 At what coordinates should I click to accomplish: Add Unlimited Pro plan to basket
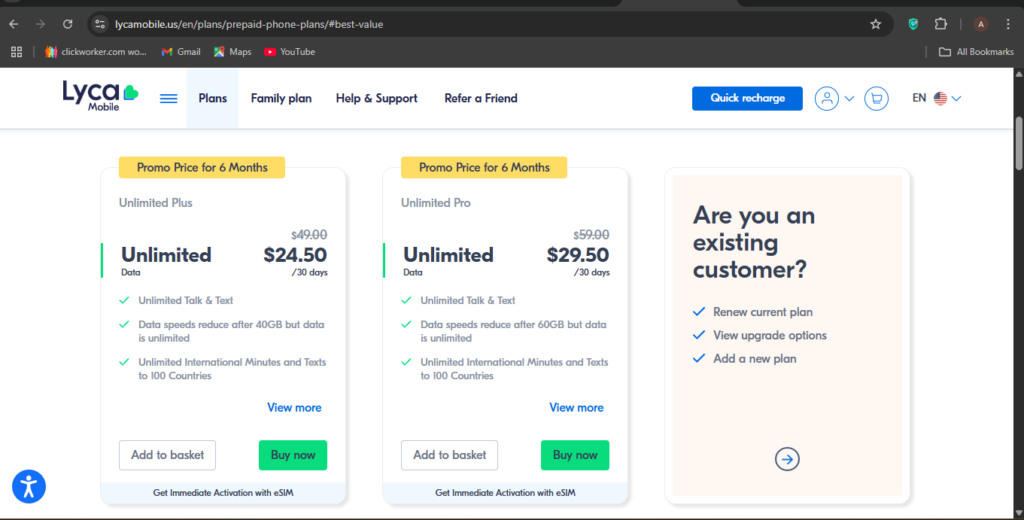tap(449, 455)
